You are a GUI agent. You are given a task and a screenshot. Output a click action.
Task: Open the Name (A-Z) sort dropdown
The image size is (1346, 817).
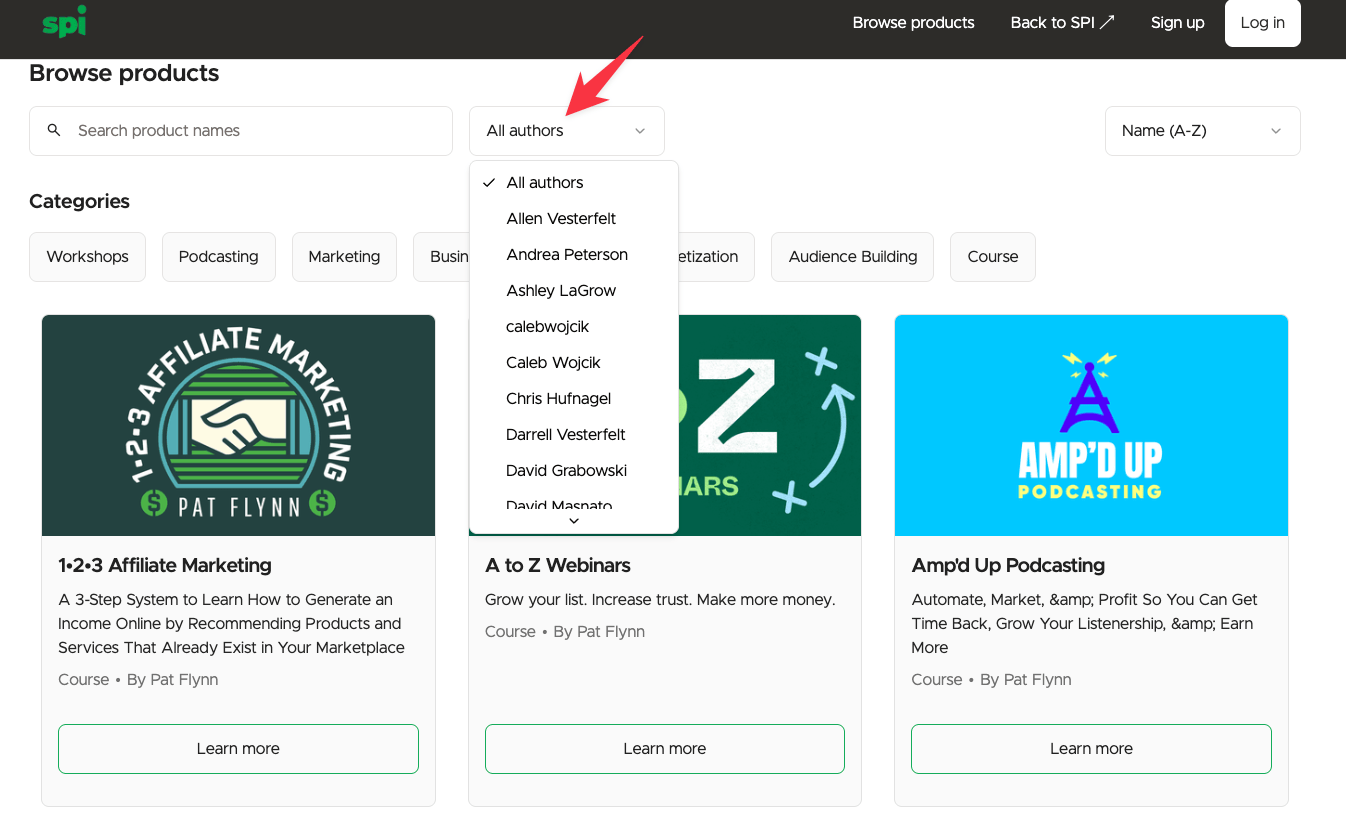click(x=1201, y=131)
